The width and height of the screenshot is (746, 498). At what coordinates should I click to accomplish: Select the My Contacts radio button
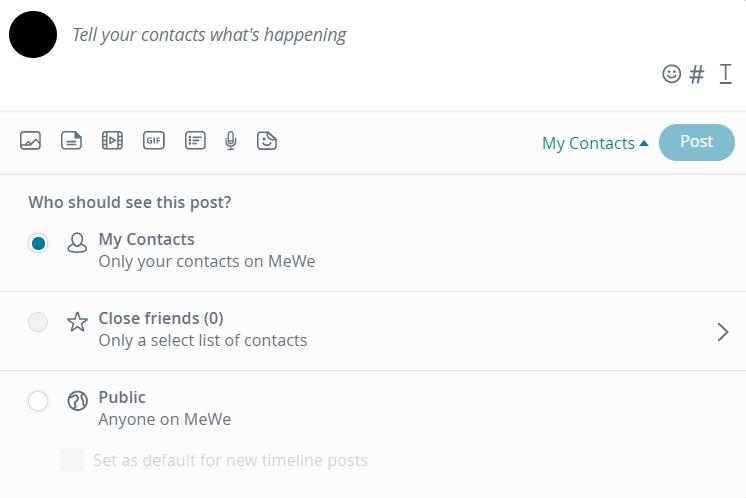[x=38, y=243]
